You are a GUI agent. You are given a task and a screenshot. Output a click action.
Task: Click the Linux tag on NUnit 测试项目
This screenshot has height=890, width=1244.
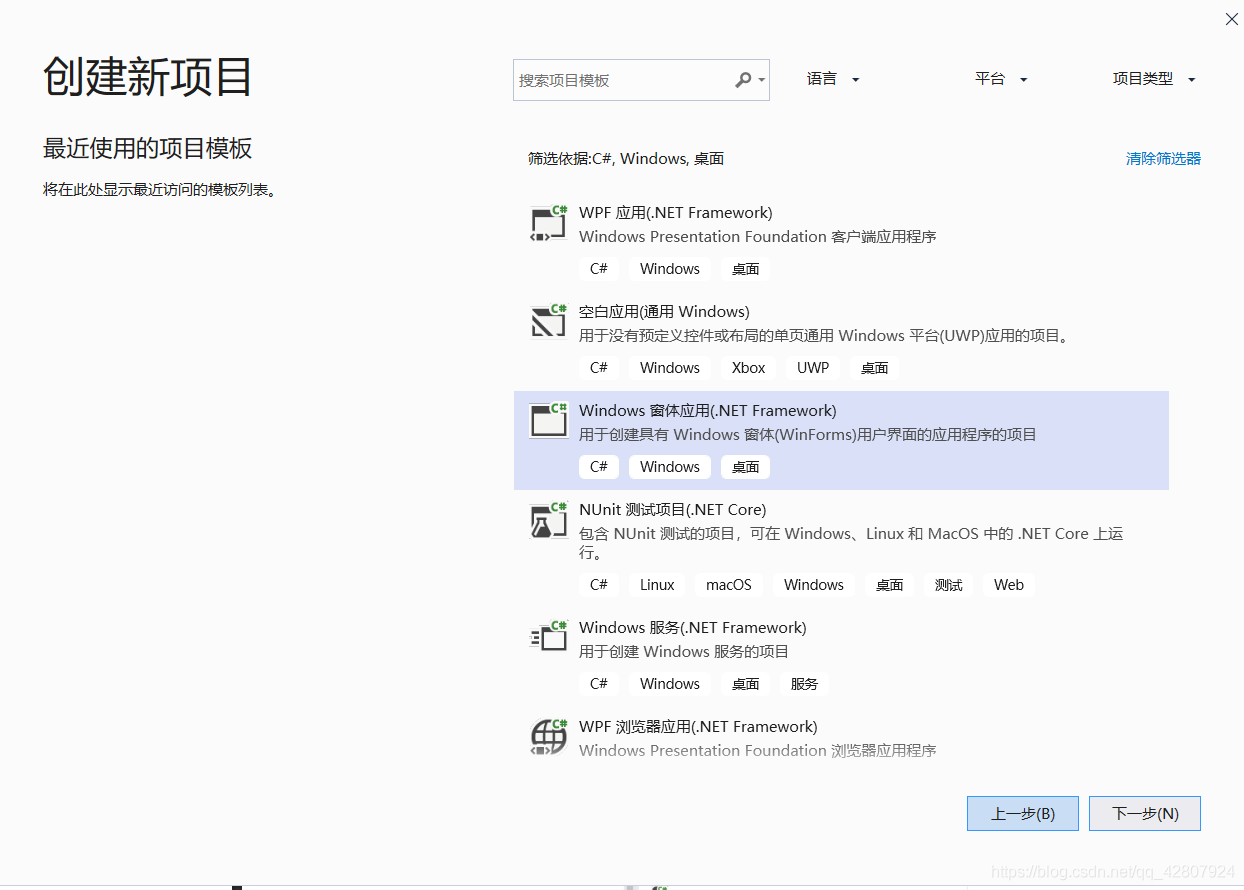[x=657, y=585]
